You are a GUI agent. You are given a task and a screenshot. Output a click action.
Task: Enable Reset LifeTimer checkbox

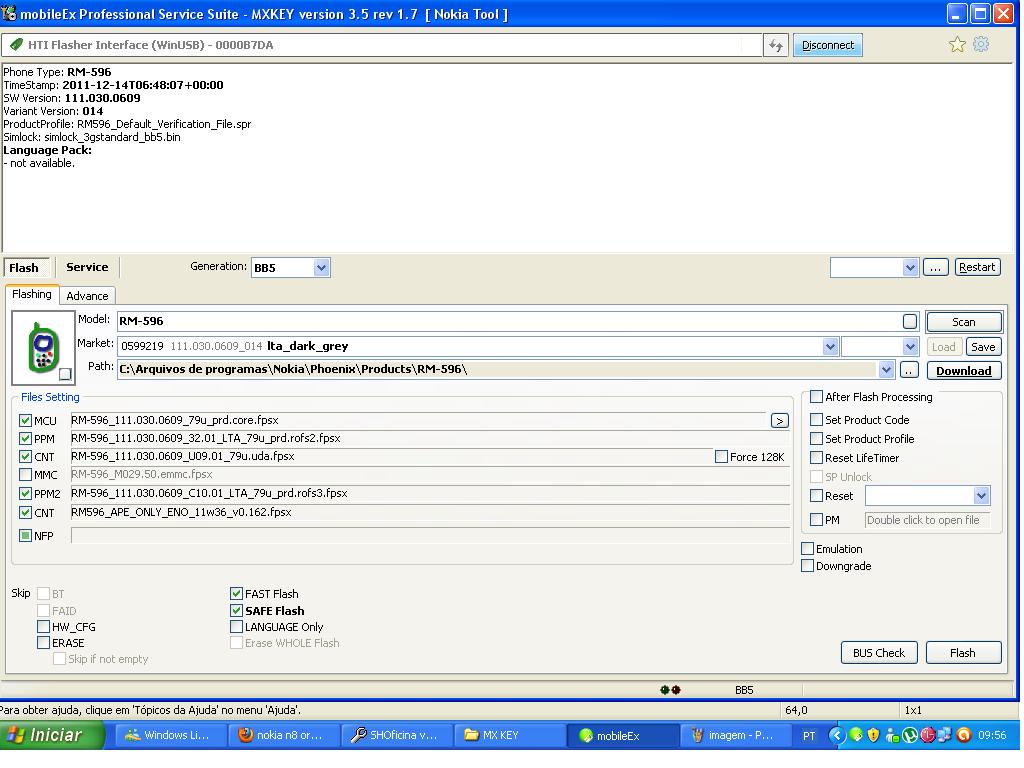(x=816, y=458)
